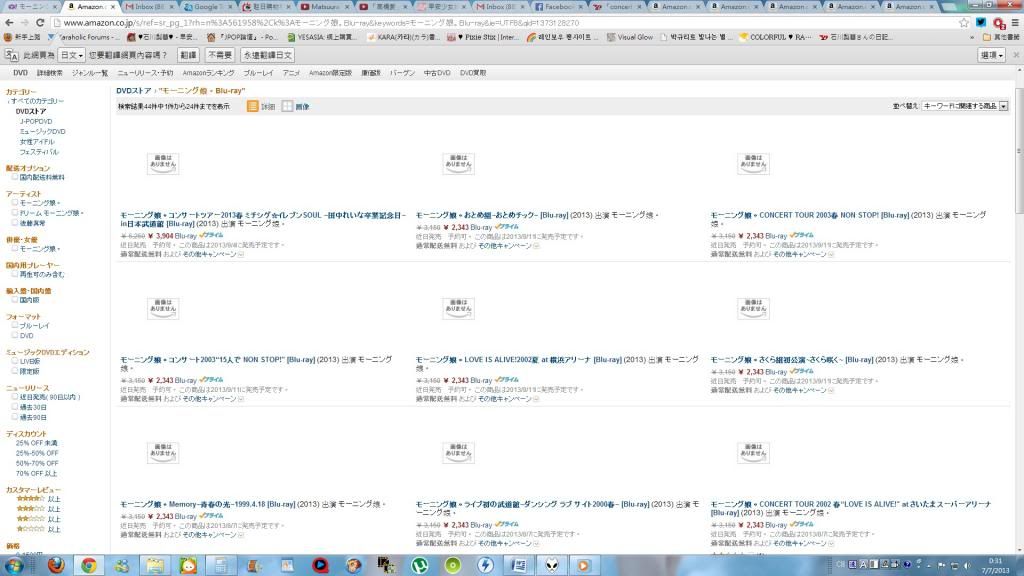
Task: Open the sort-by dropdown キーワードに関連する商品
Action: click(965, 106)
